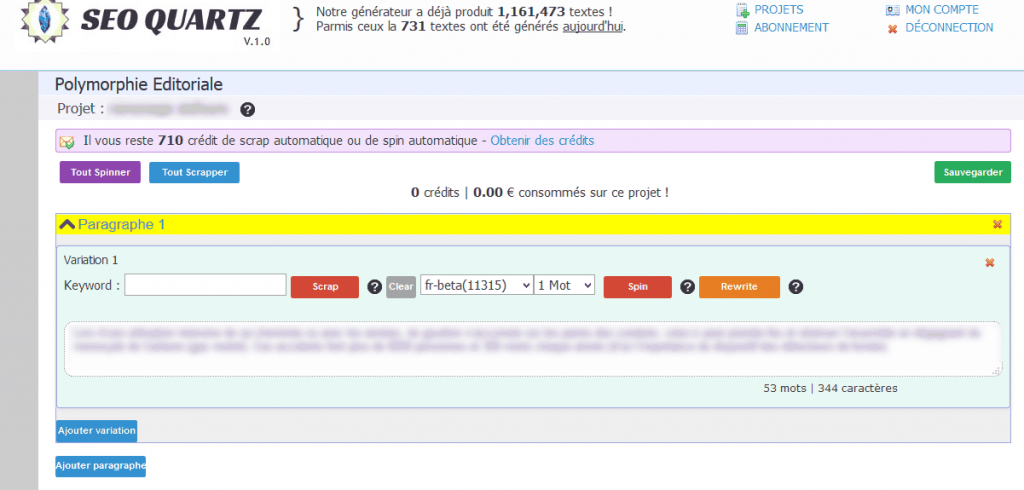Viewport: 1024px width, 490px height.
Task: Click the 'aujourd'hui' underlined text
Action: (x=593, y=27)
